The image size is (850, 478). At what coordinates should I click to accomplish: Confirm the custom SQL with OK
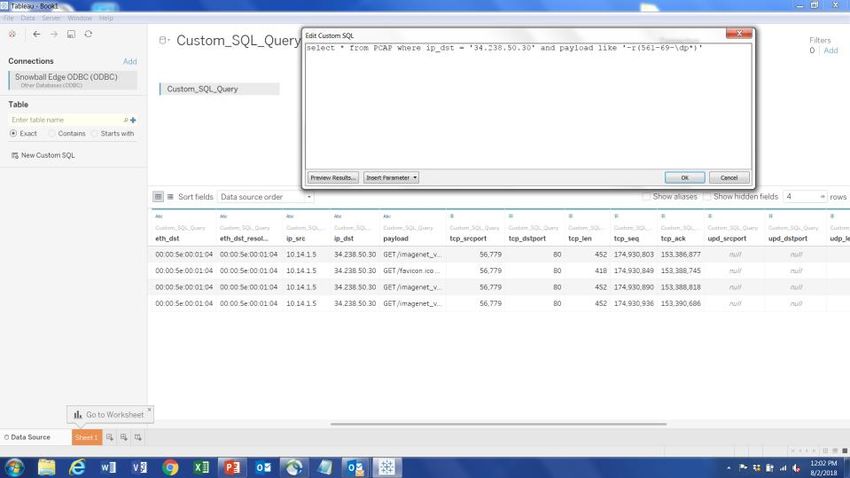(x=685, y=178)
